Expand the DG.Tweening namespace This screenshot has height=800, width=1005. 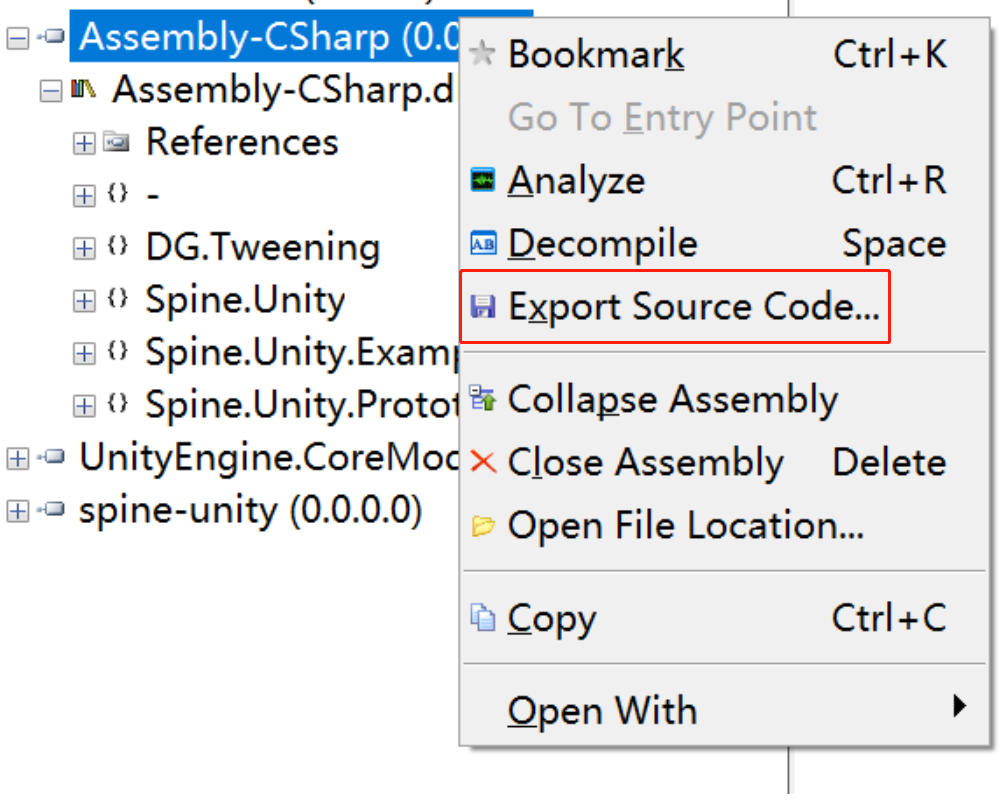pyautogui.click(x=84, y=248)
